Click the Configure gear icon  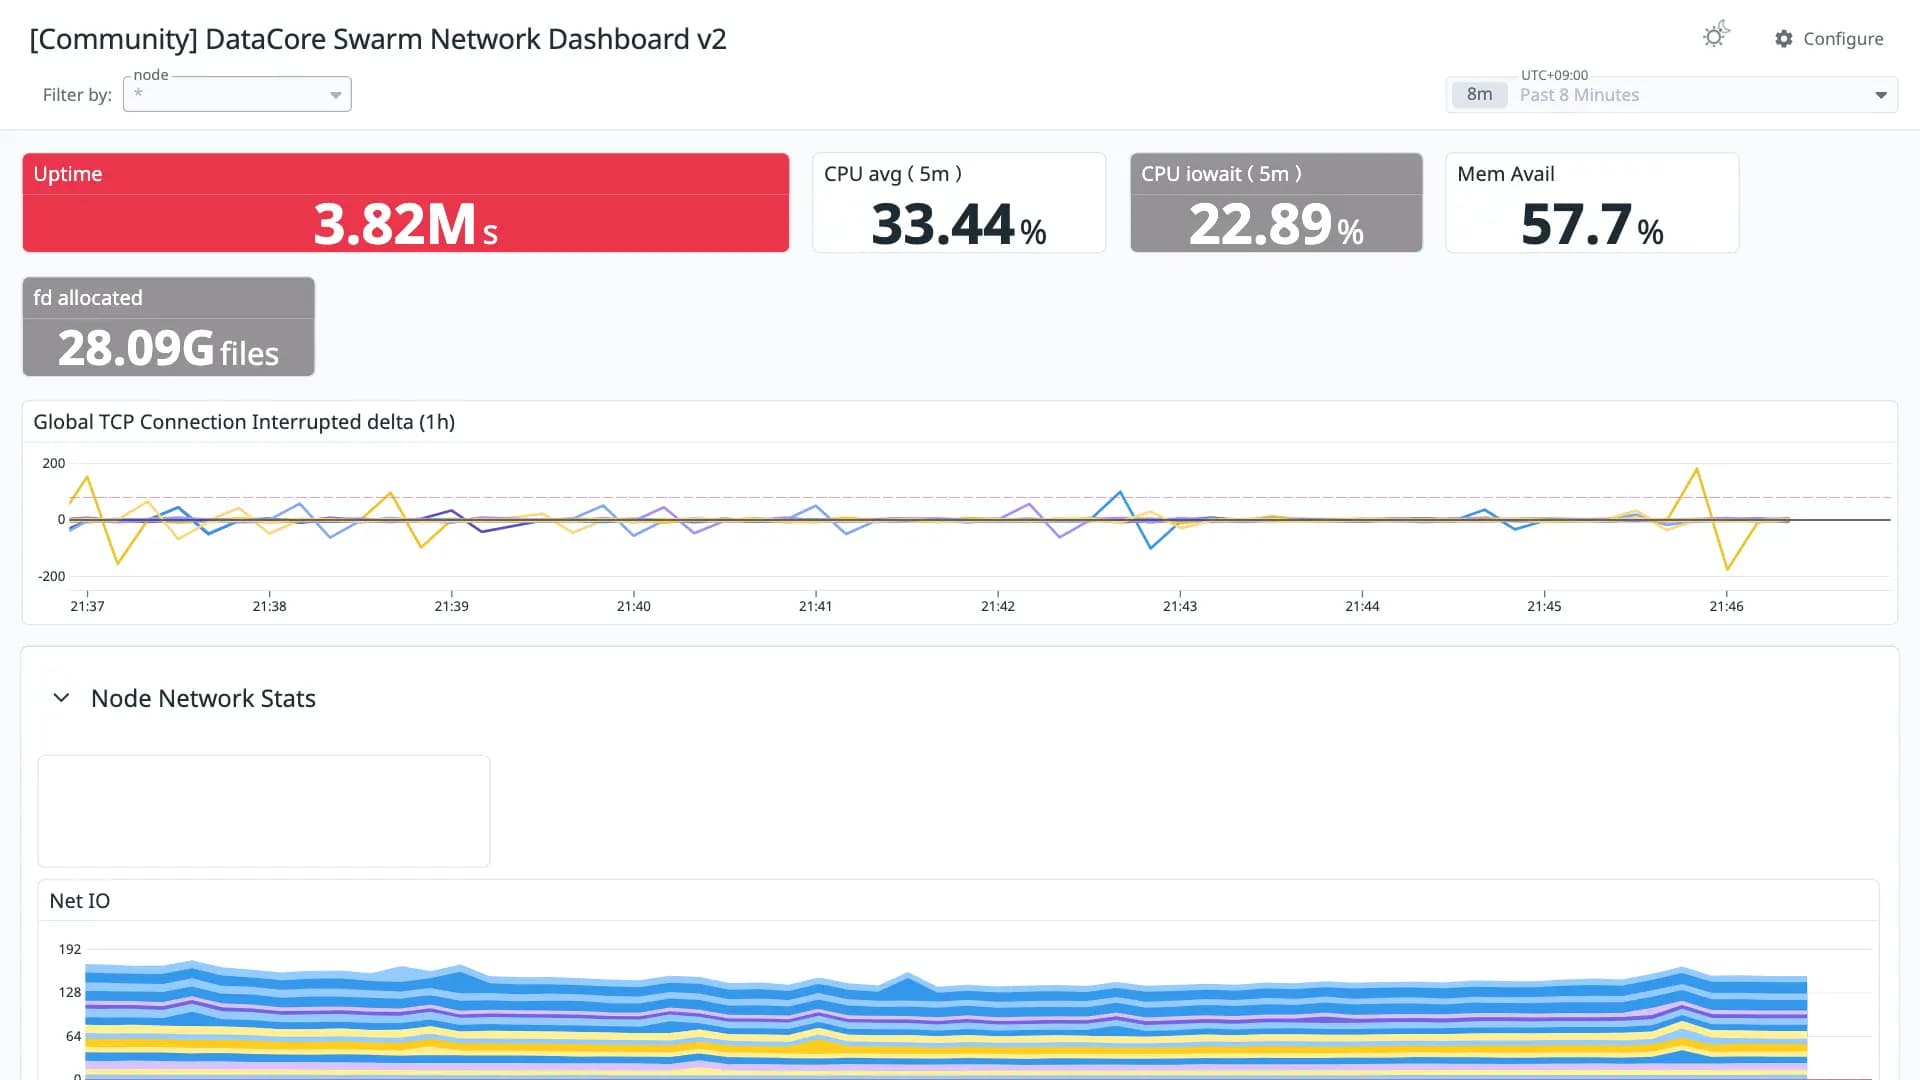click(1784, 38)
